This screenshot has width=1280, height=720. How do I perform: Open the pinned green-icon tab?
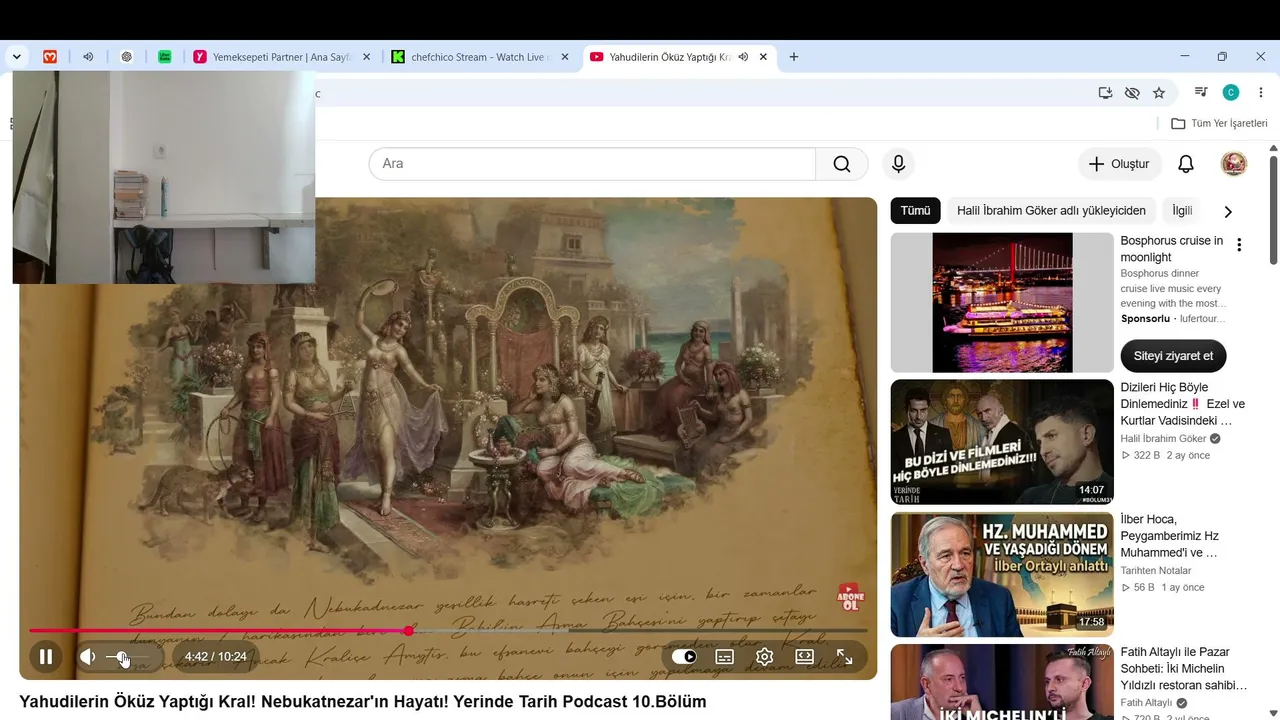click(165, 57)
